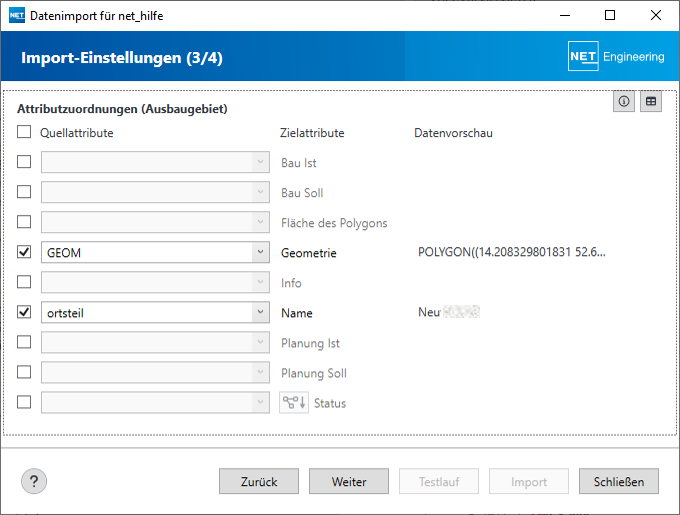
Task: Enable the Bau Ist checkbox
Action: [x=24, y=162]
